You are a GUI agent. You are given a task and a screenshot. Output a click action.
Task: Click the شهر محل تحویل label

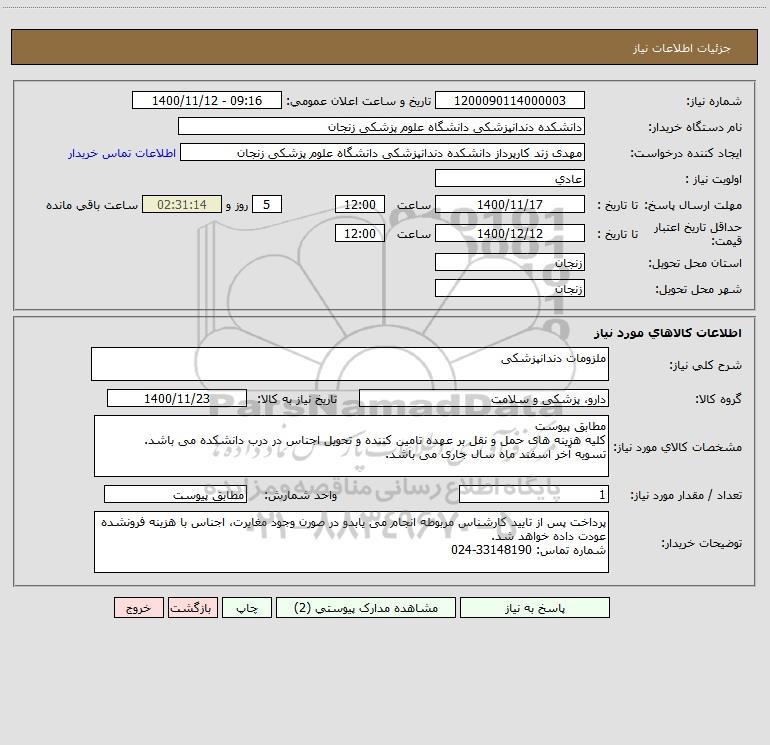click(699, 290)
